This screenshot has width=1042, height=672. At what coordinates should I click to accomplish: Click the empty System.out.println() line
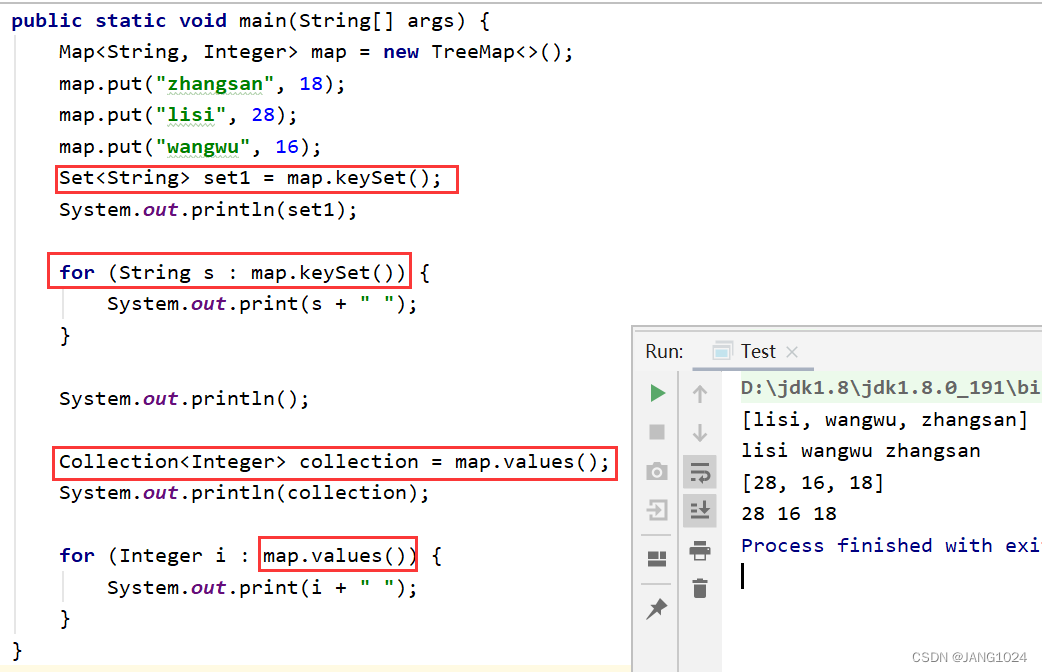click(x=184, y=399)
